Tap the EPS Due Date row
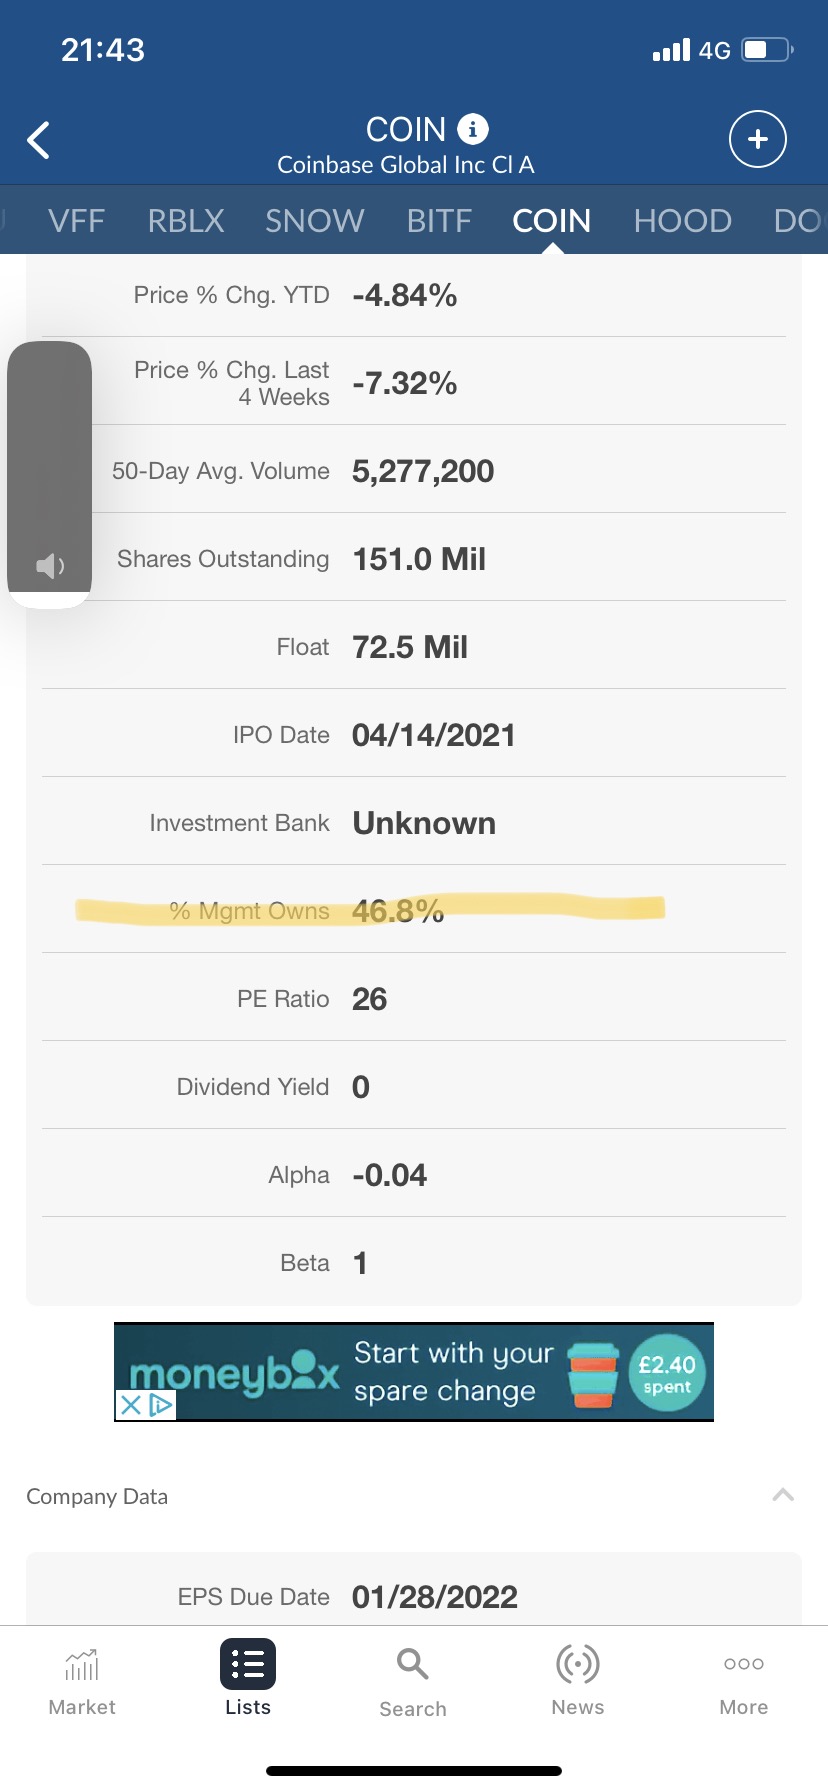Screen dimensions: 828x1792 (413, 1596)
